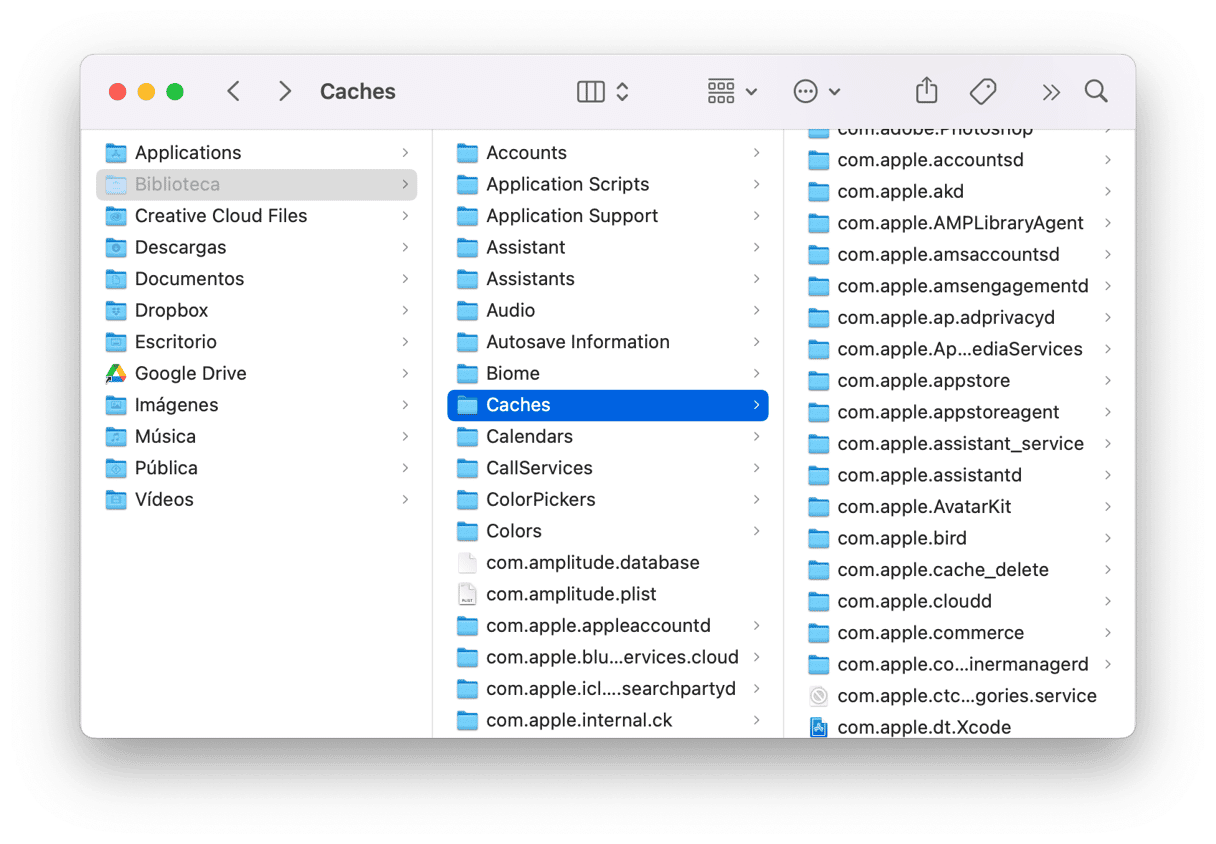
Task: Click the com.apple.dt.Xcode file icon
Action: [819, 727]
